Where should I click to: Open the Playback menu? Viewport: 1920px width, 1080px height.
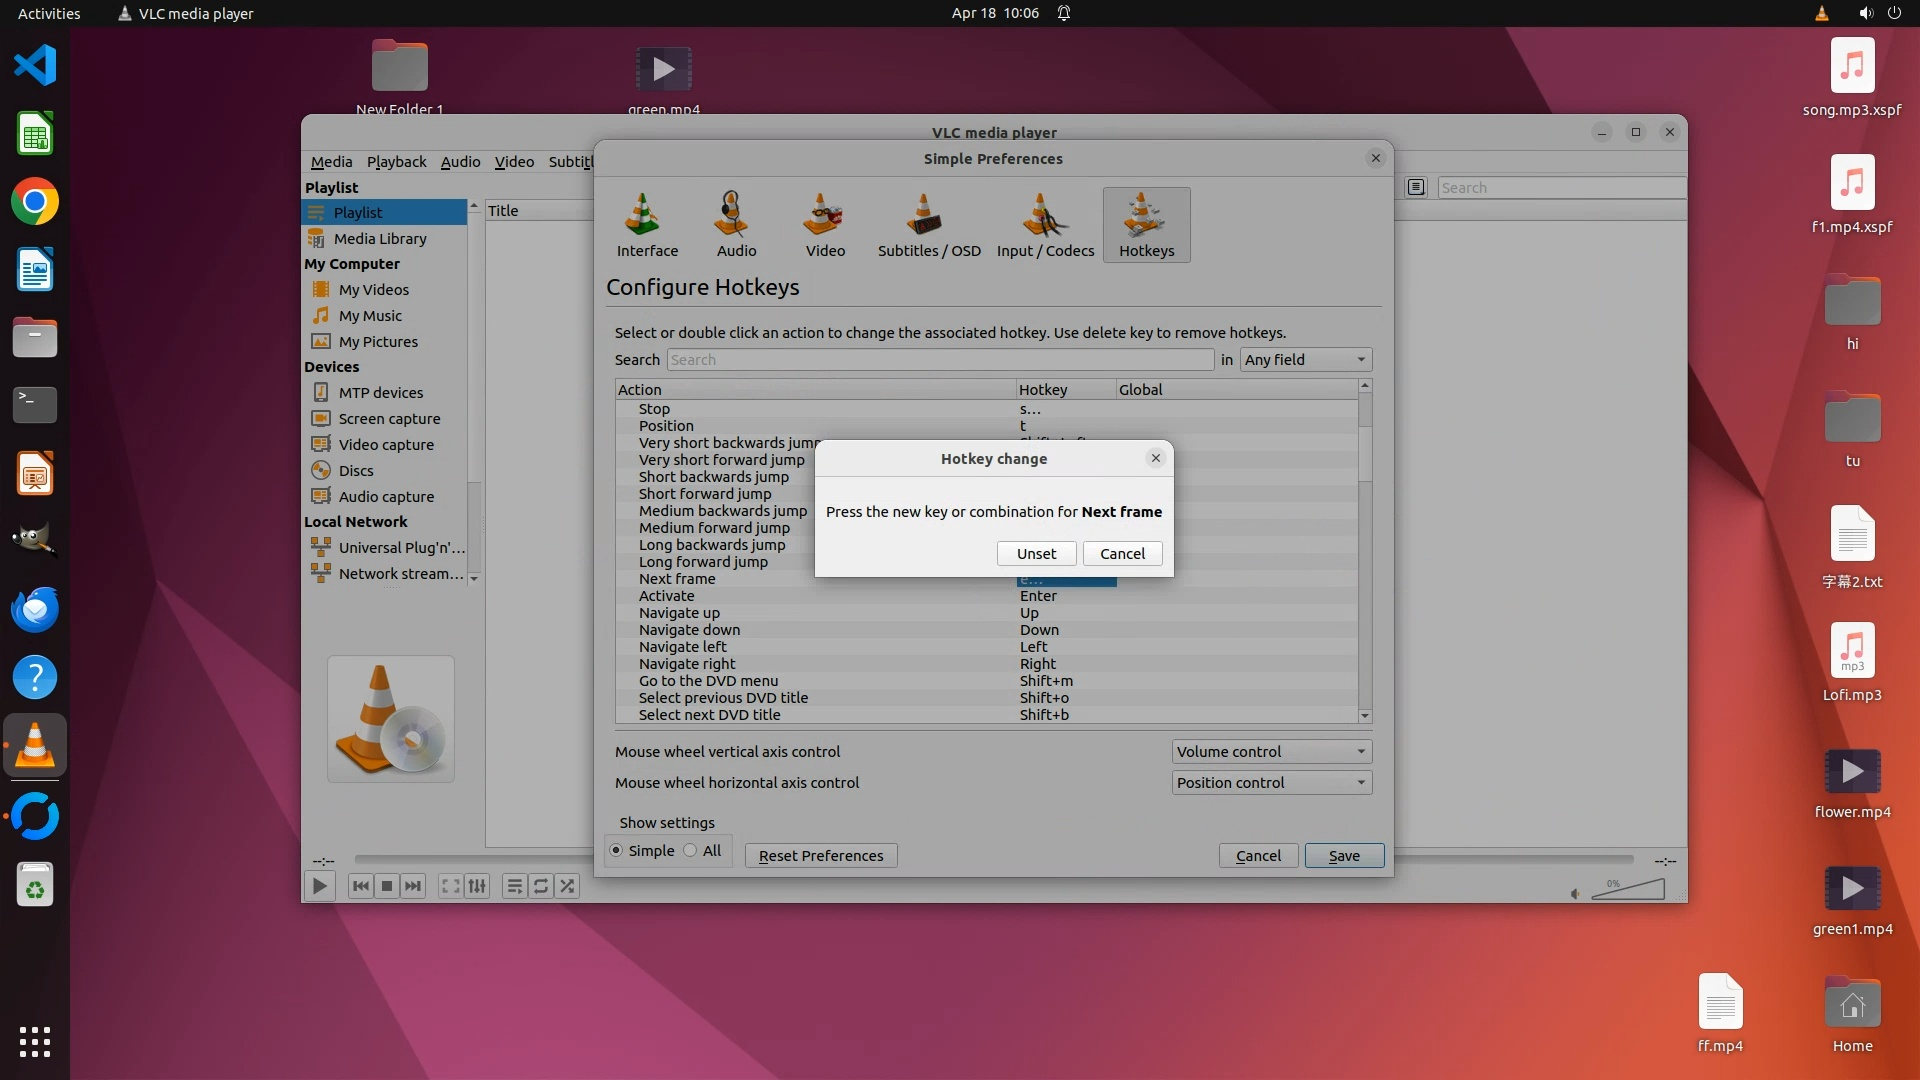point(396,162)
